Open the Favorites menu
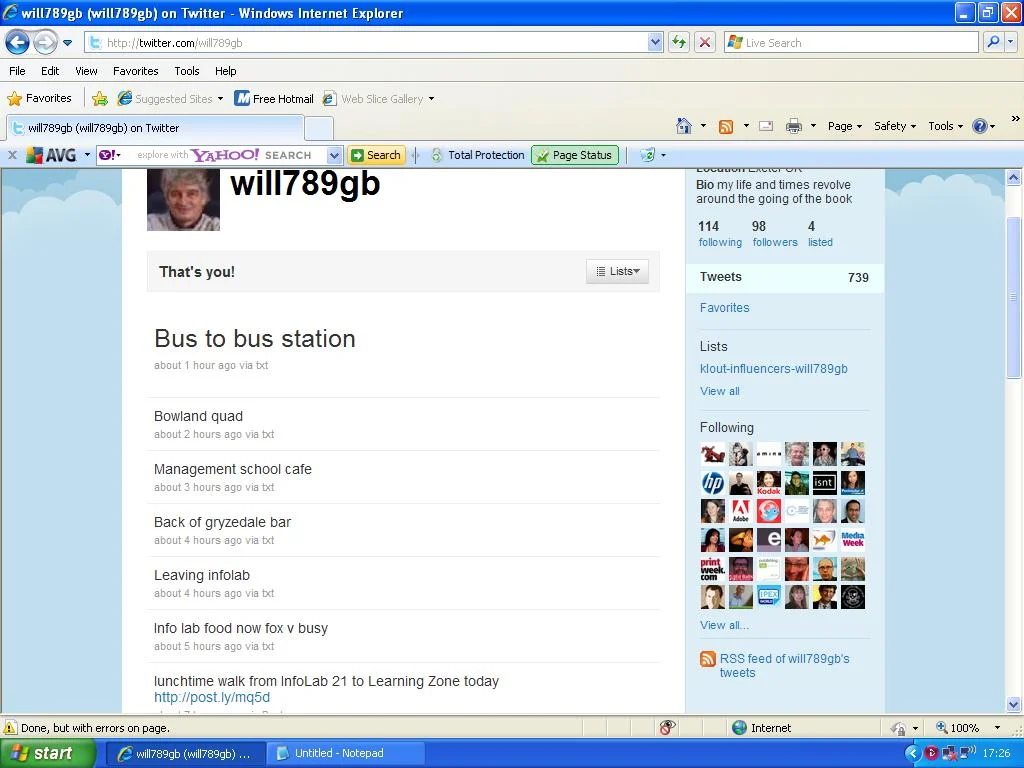The image size is (1024, 768). 135,71
